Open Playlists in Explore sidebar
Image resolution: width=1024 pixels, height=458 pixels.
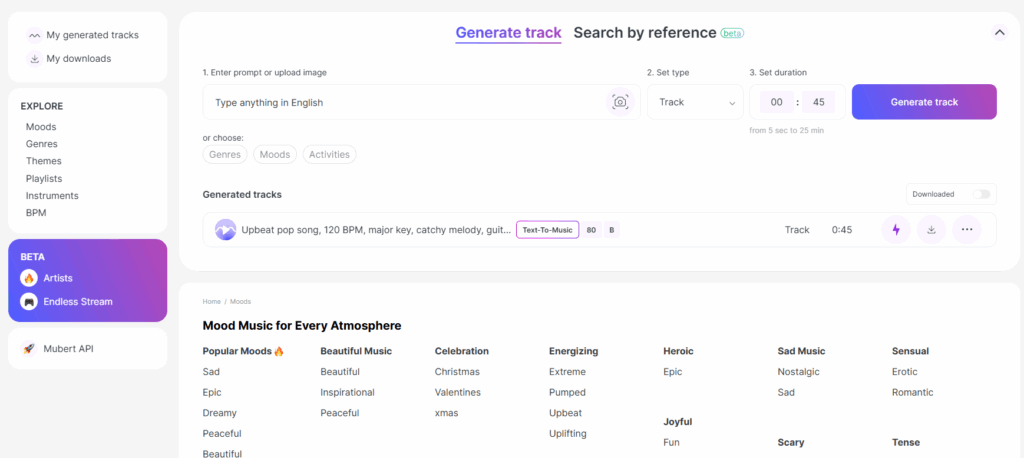[44, 178]
